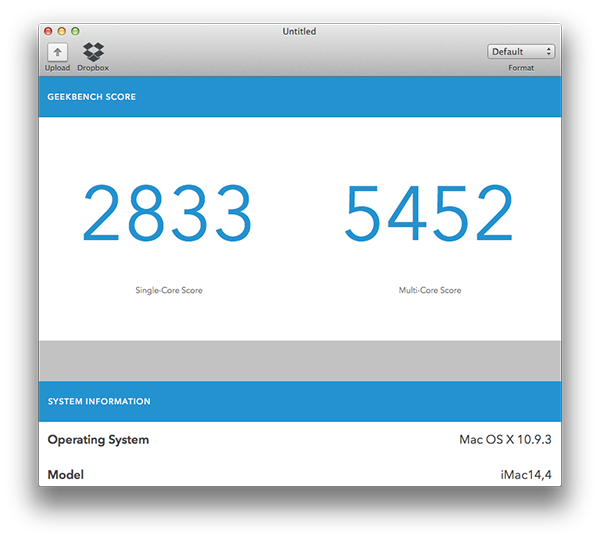
Task: Minimize the window with yellow button
Action: (x=62, y=31)
